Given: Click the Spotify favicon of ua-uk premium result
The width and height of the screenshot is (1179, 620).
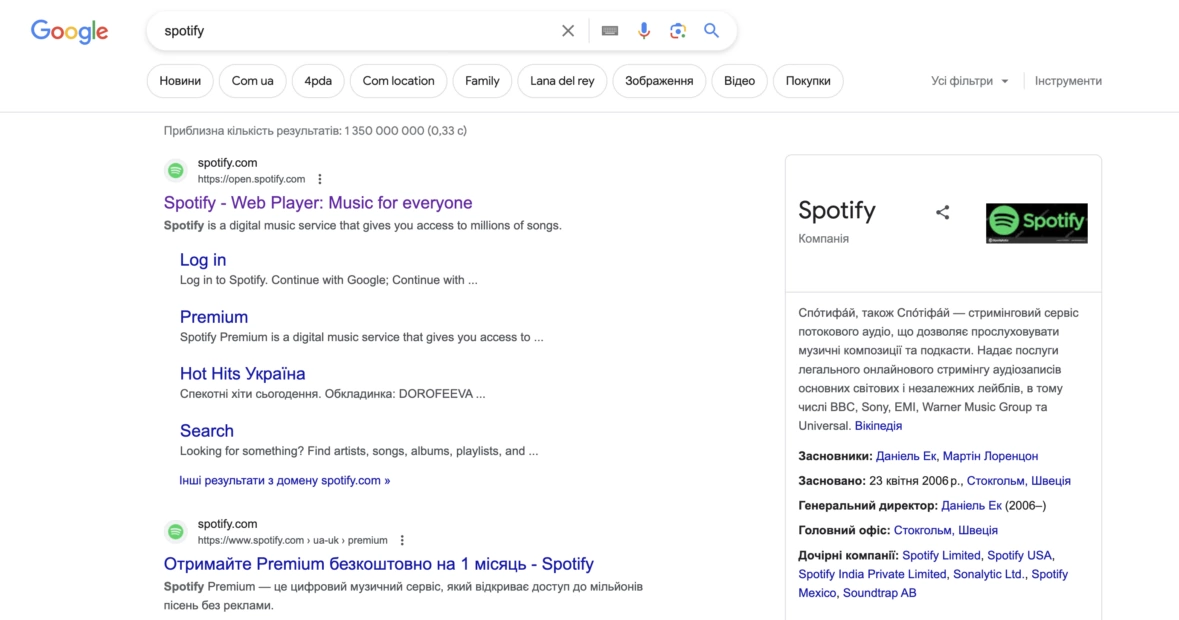Looking at the screenshot, I should [176, 532].
